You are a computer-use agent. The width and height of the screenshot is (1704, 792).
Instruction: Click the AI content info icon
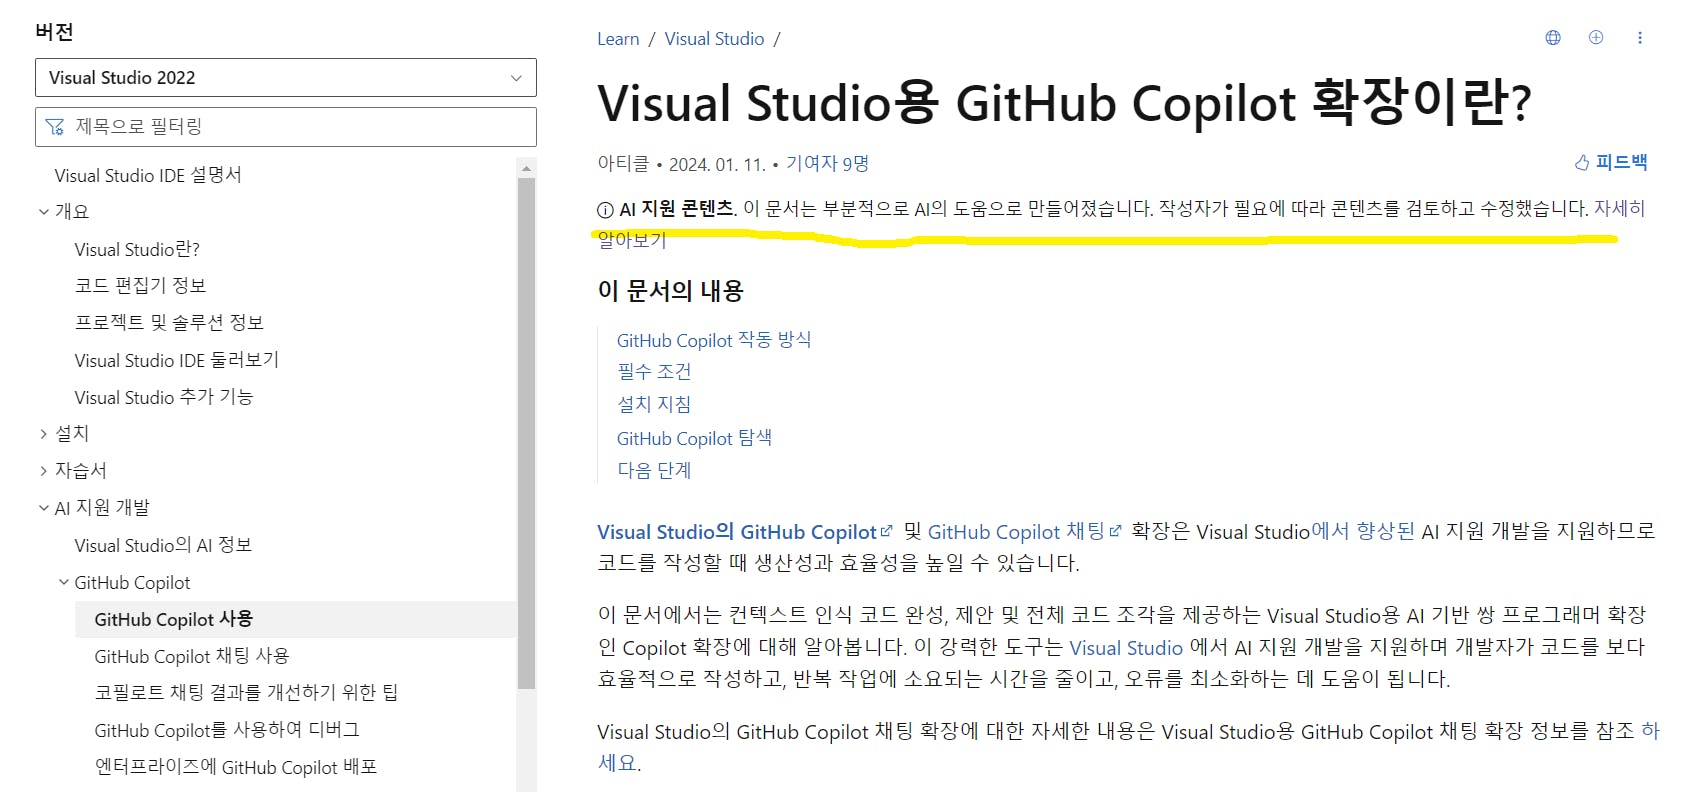point(605,210)
